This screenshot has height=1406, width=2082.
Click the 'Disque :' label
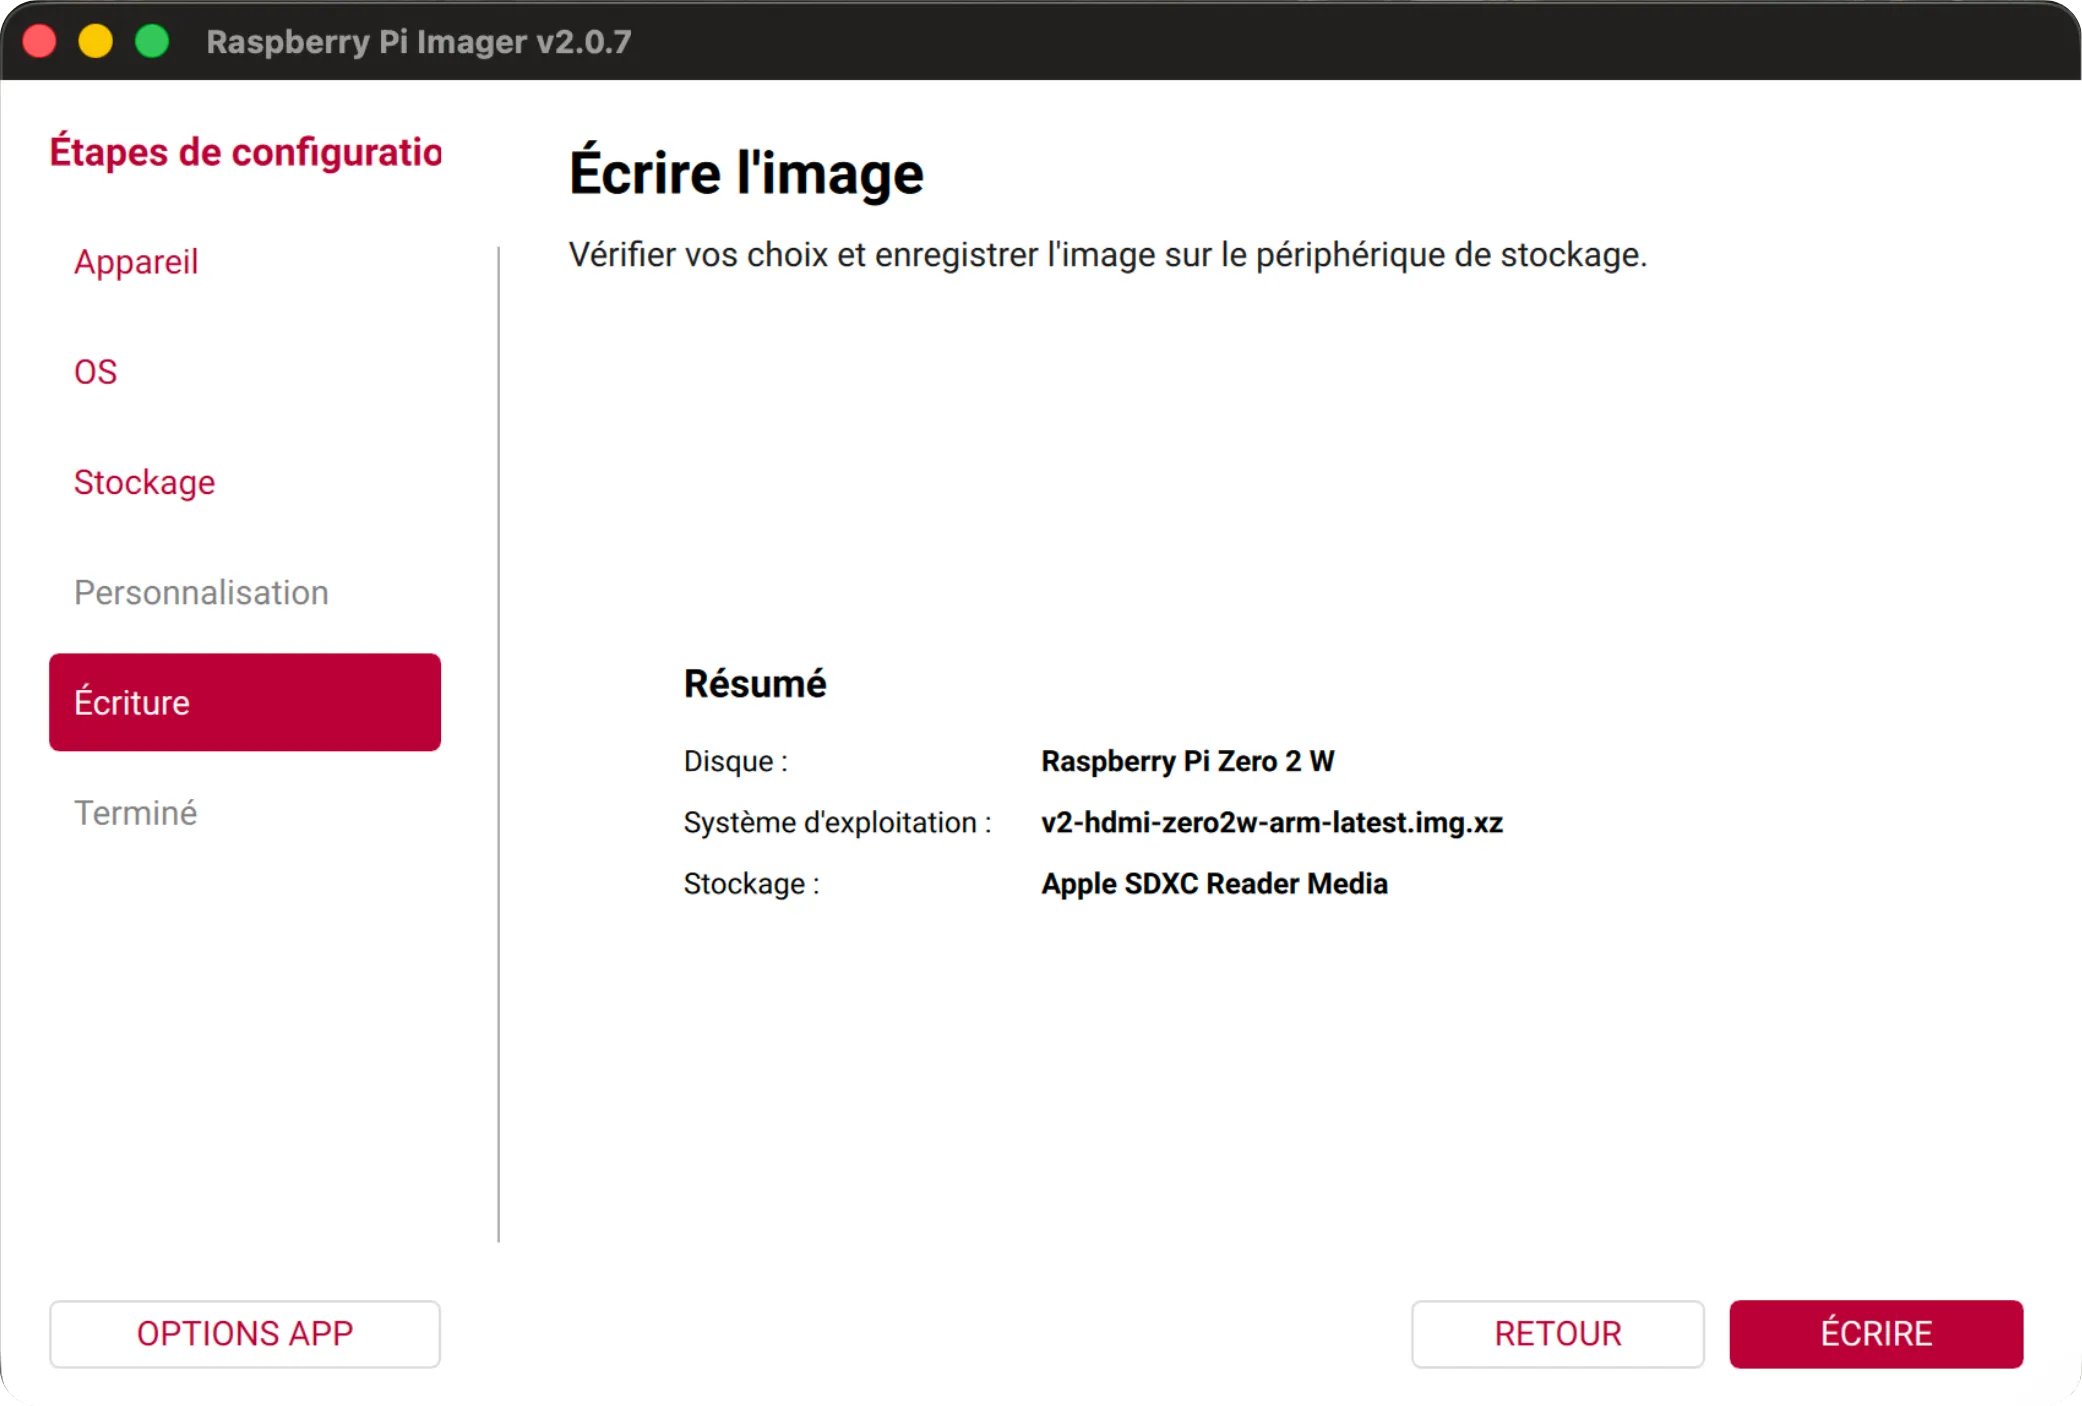point(736,762)
